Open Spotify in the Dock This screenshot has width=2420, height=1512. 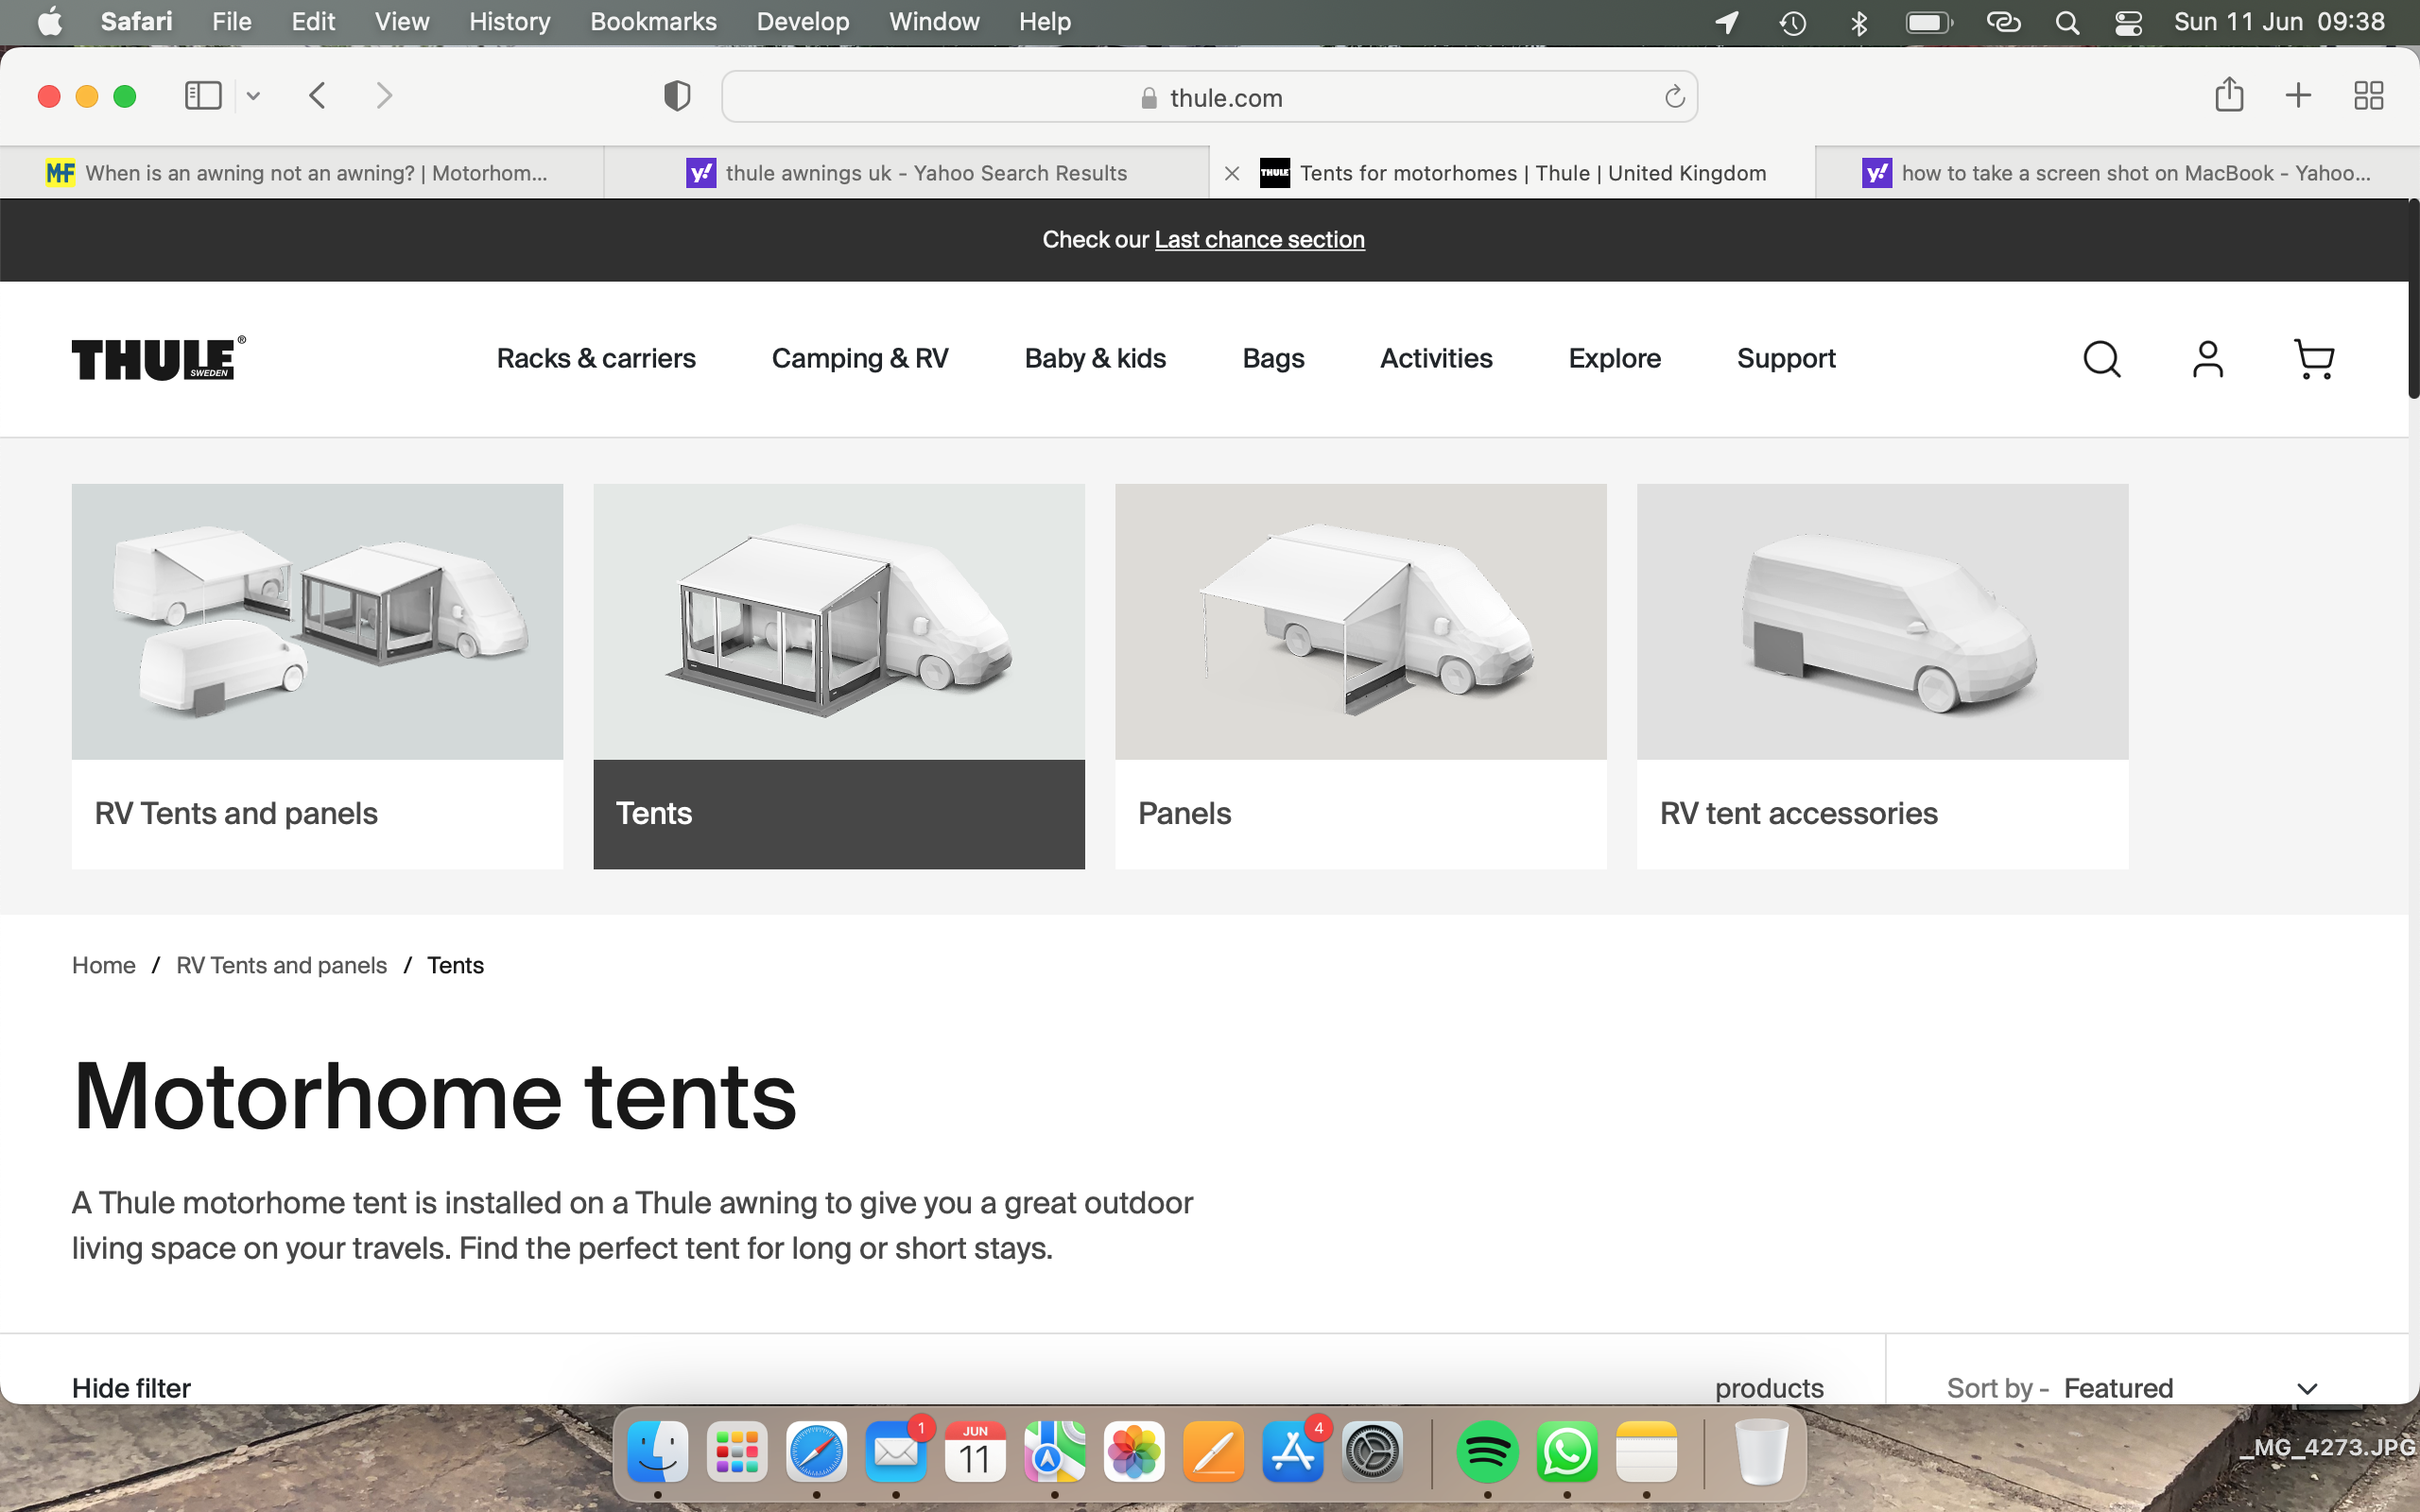1488,1452
